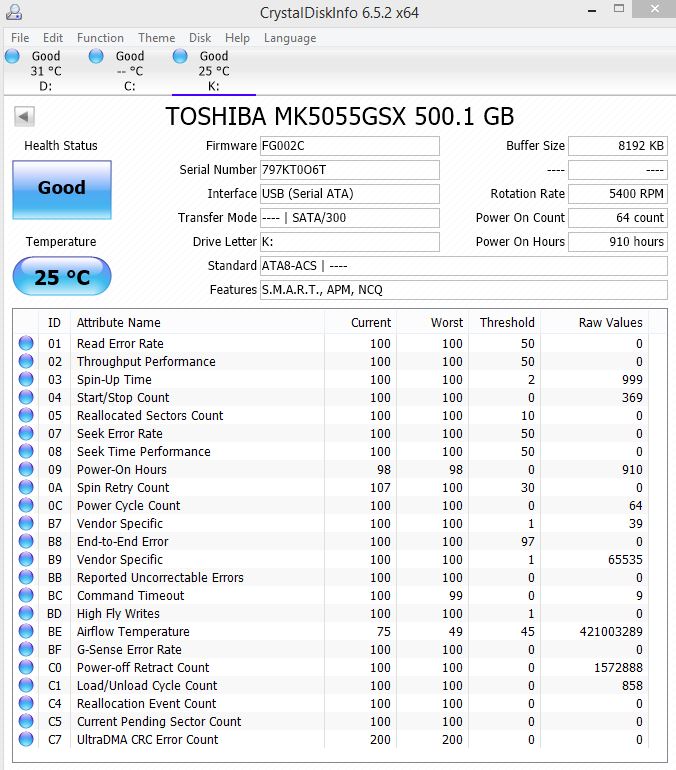Viewport: 676px width, 770px height.
Task: Click the Power On Count value
Action: pyautogui.click(x=618, y=218)
